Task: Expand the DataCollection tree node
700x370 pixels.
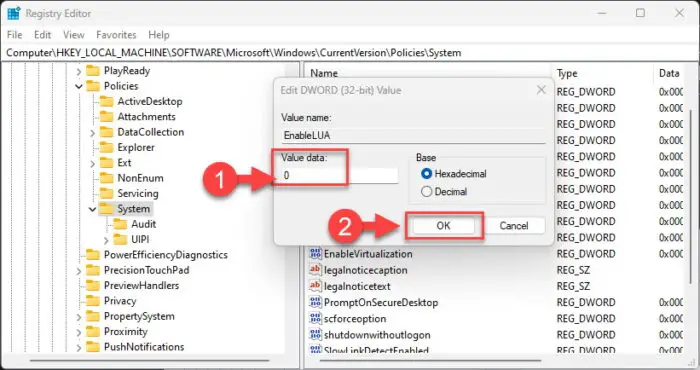Action: (x=92, y=133)
